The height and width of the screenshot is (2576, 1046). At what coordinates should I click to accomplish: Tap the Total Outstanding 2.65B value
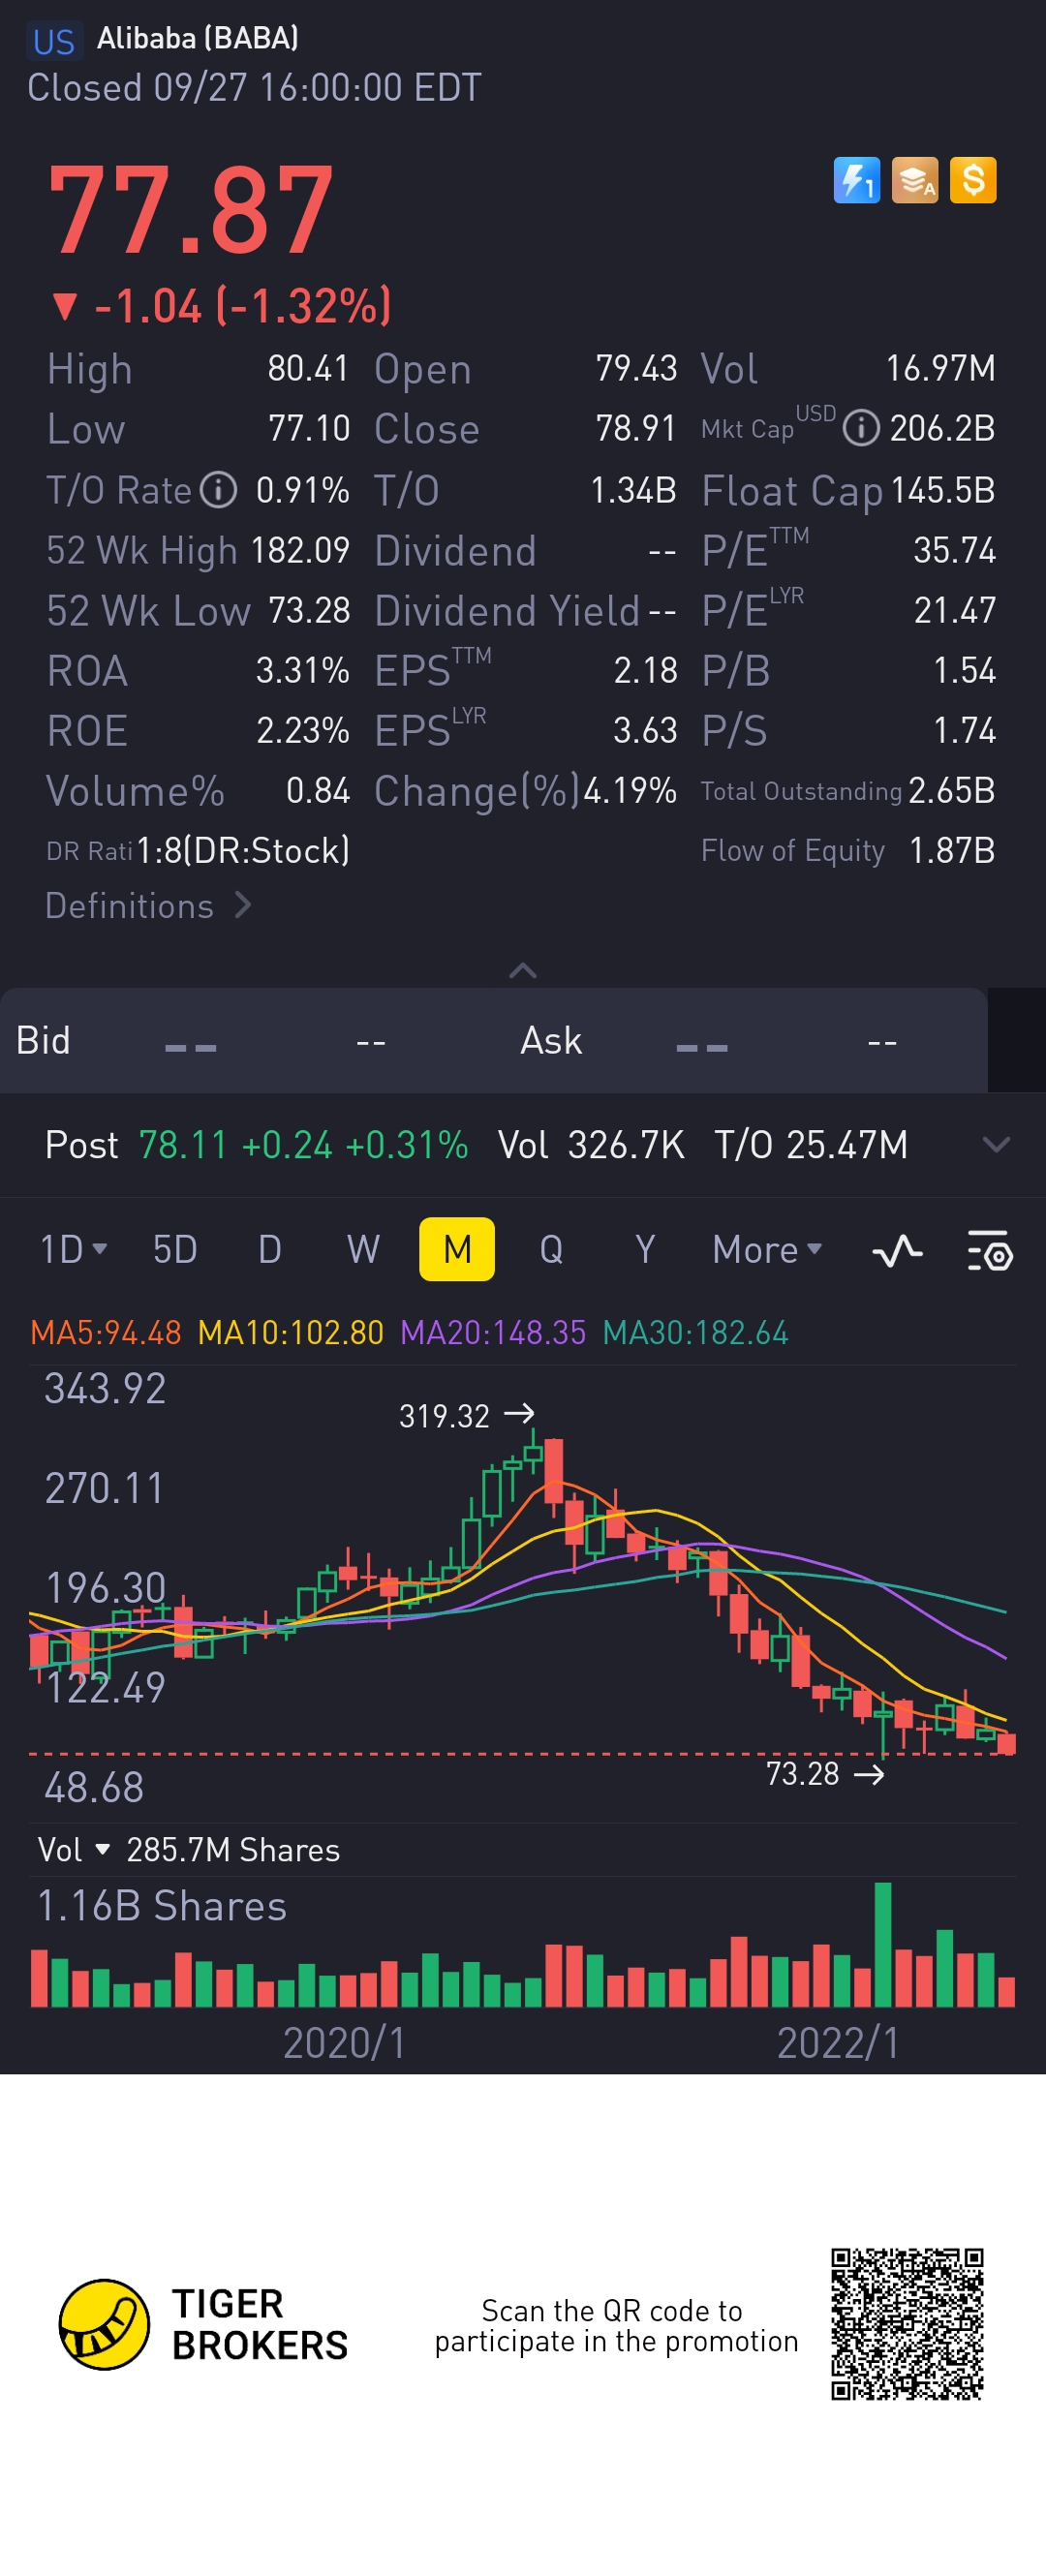(952, 790)
